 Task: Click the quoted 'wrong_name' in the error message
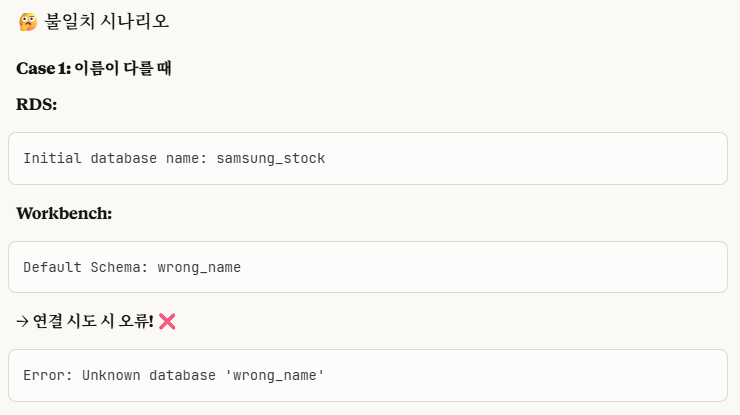275,375
